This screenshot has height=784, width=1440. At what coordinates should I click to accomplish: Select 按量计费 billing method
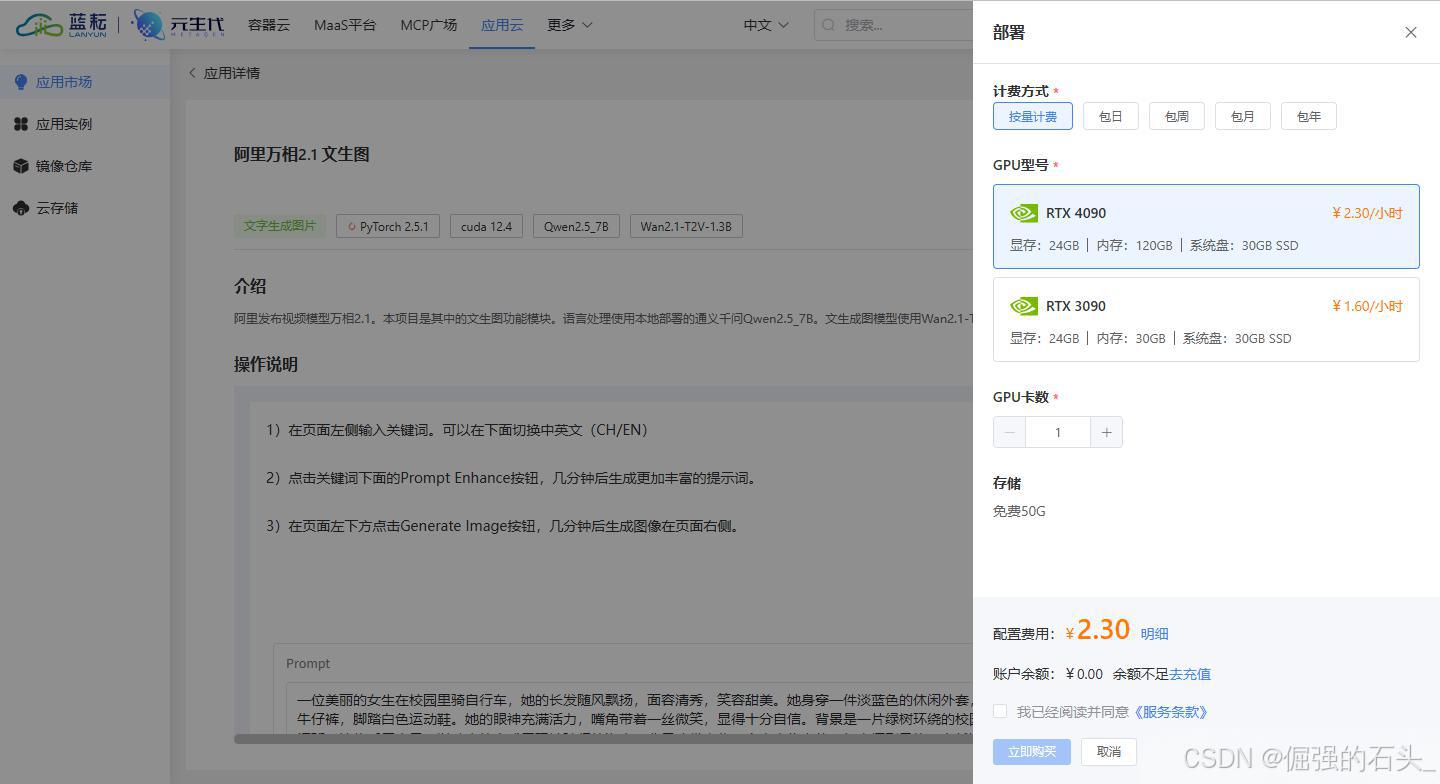click(x=1033, y=116)
